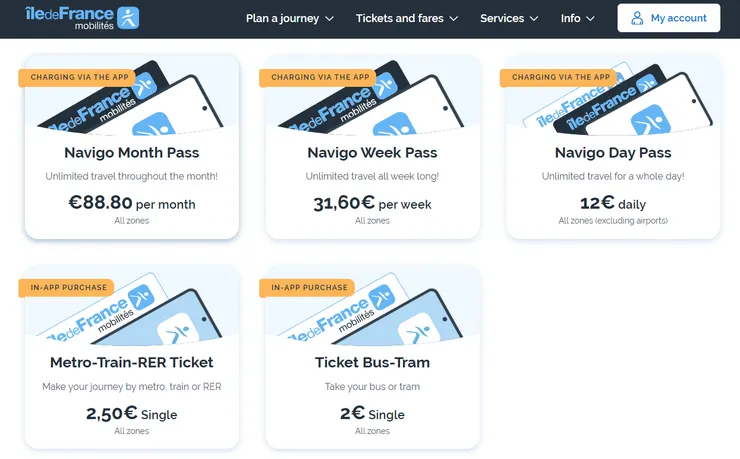Open the Plan a journey menu
The height and width of the screenshot is (459, 740).
pos(282,18)
